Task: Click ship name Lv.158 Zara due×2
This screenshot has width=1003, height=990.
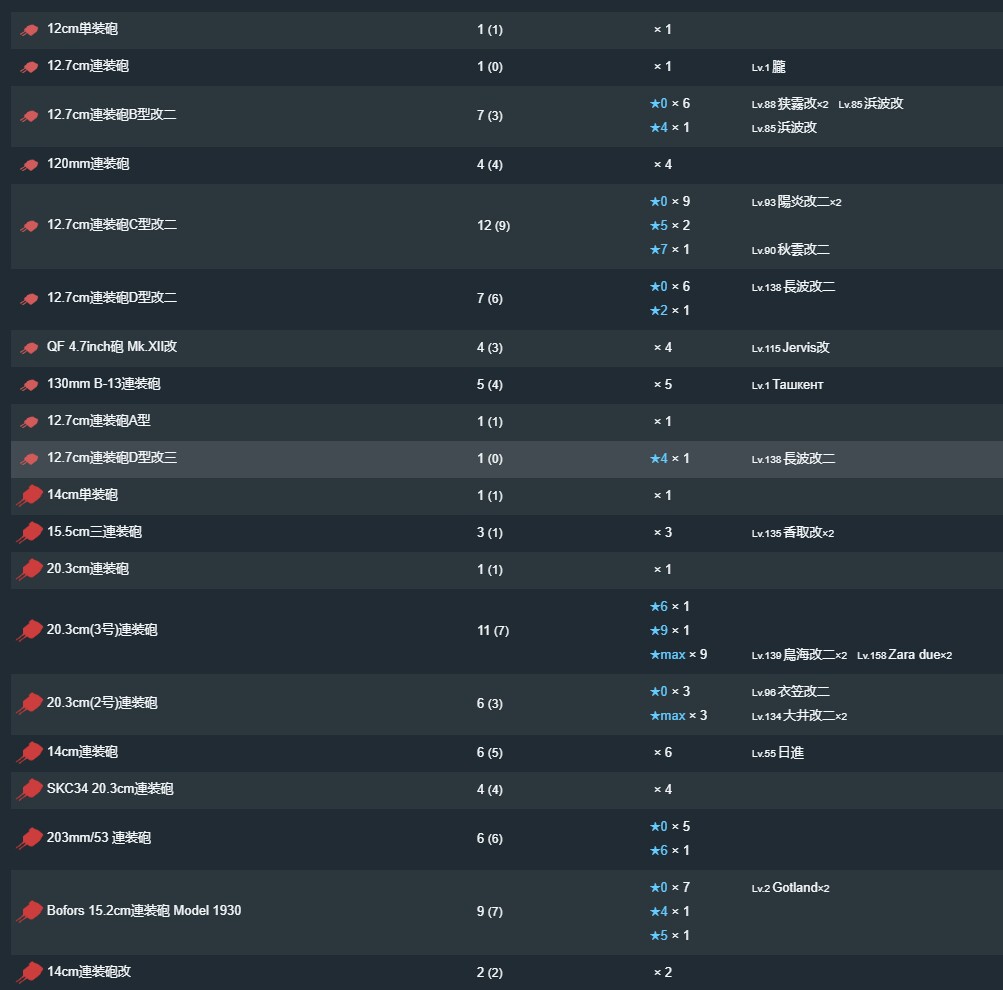Action: point(904,654)
